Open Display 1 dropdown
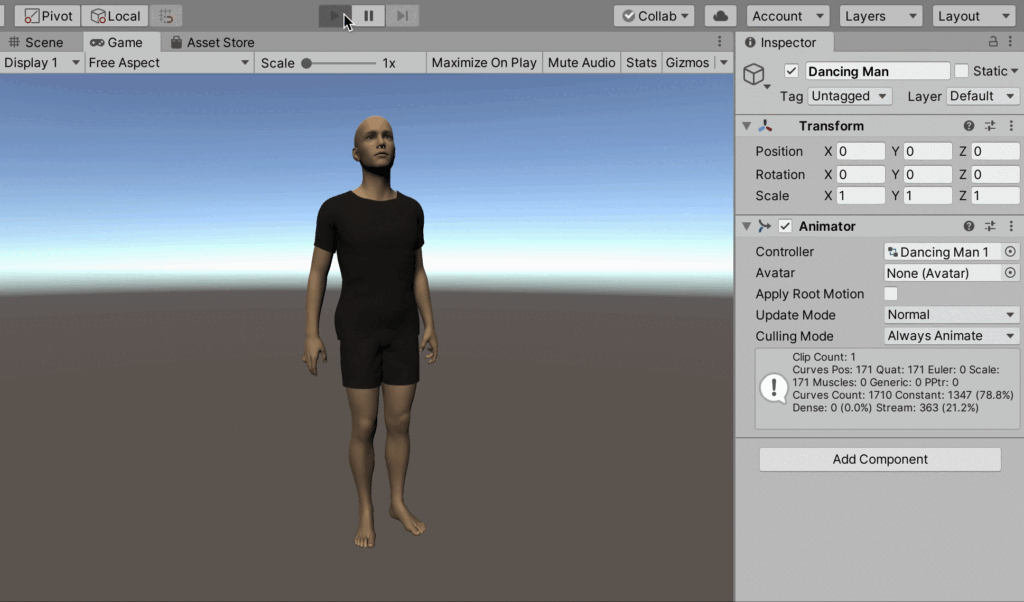This screenshot has height=602, width=1024. [x=42, y=63]
